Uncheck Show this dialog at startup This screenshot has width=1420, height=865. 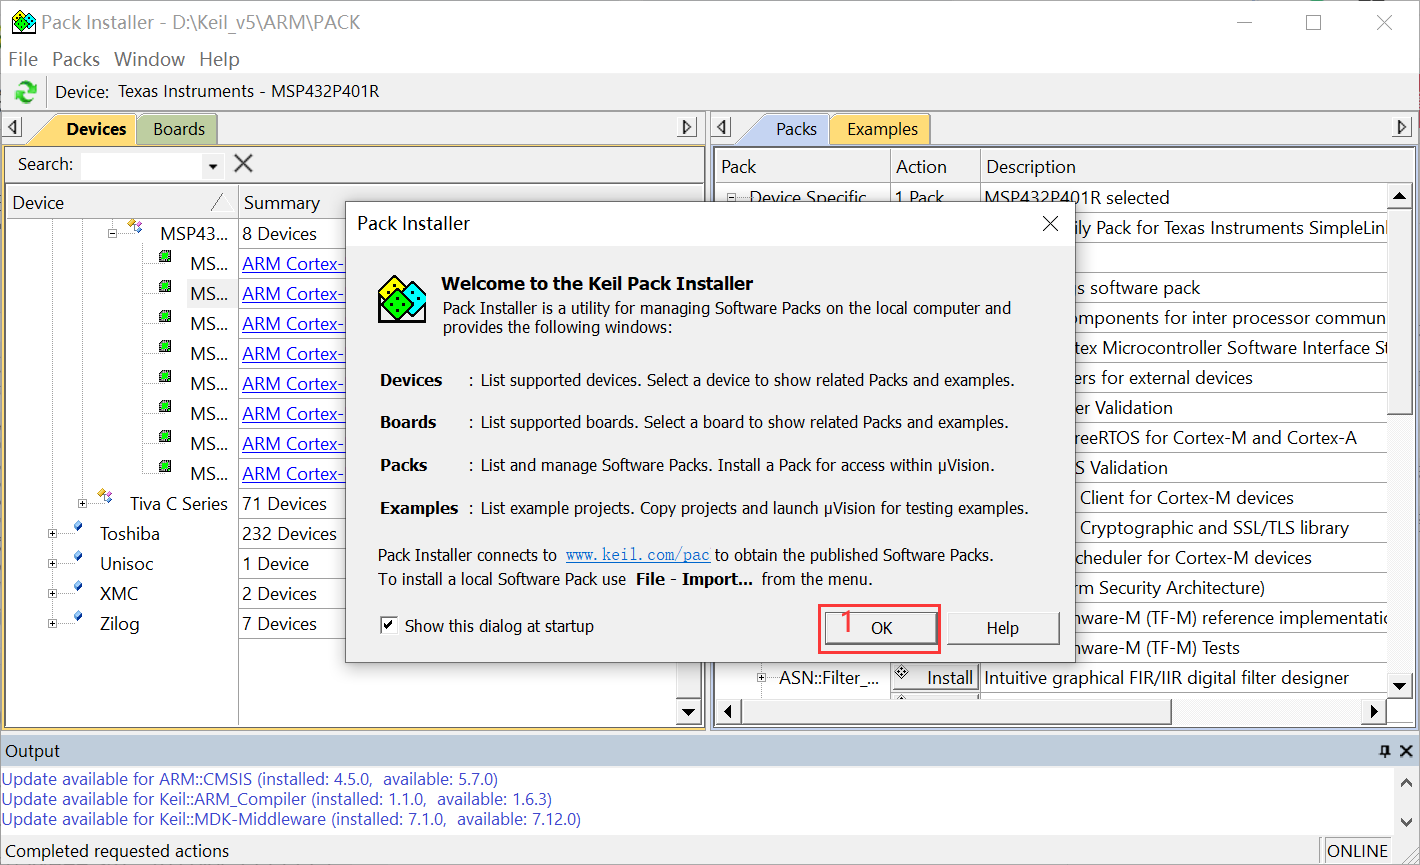coord(388,626)
